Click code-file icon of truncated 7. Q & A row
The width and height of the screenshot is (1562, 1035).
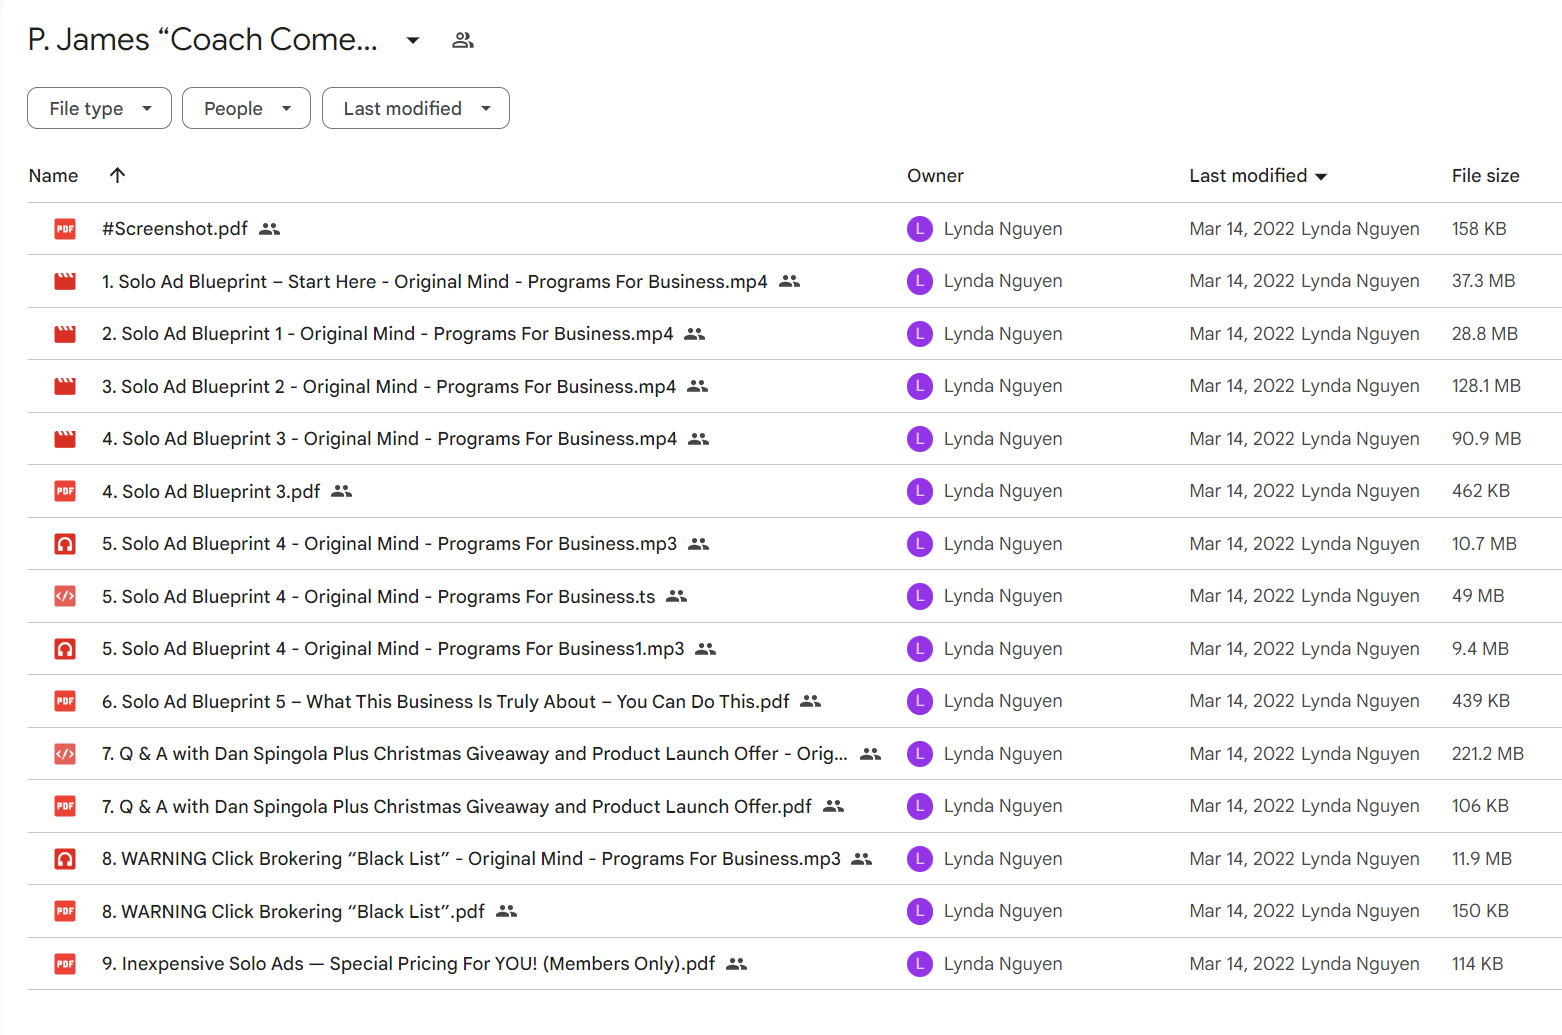click(x=65, y=754)
